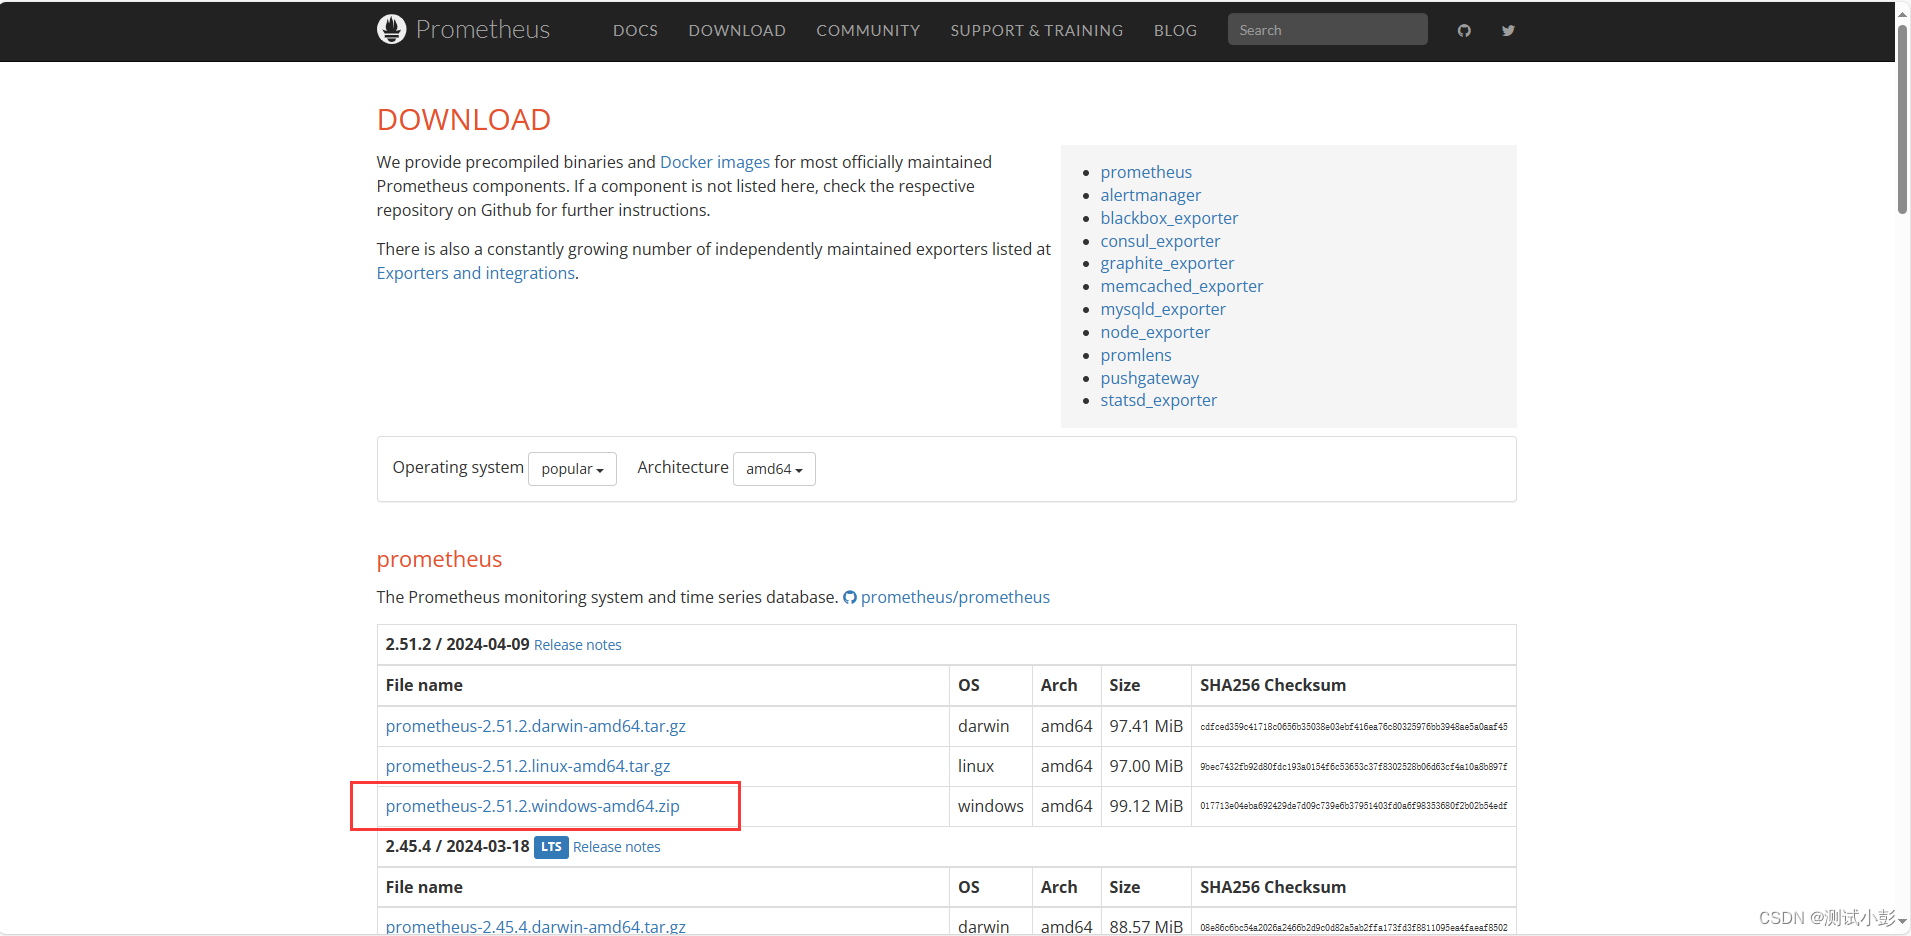Jump to consul_exporter section
Image resolution: width=1911 pixels, height=936 pixels.
pos(1160,241)
